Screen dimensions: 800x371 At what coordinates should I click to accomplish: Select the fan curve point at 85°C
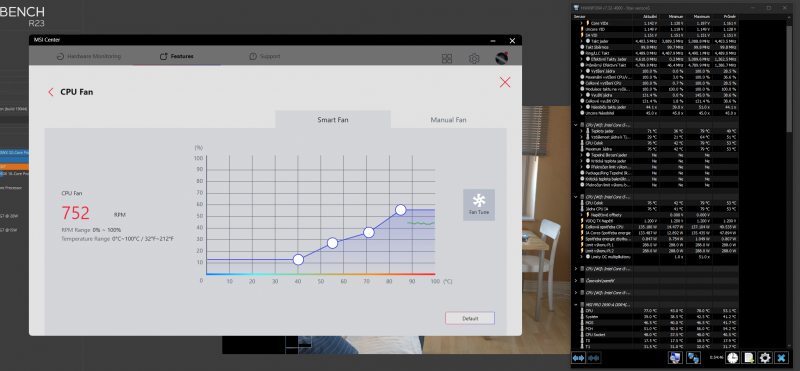click(x=401, y=210)
